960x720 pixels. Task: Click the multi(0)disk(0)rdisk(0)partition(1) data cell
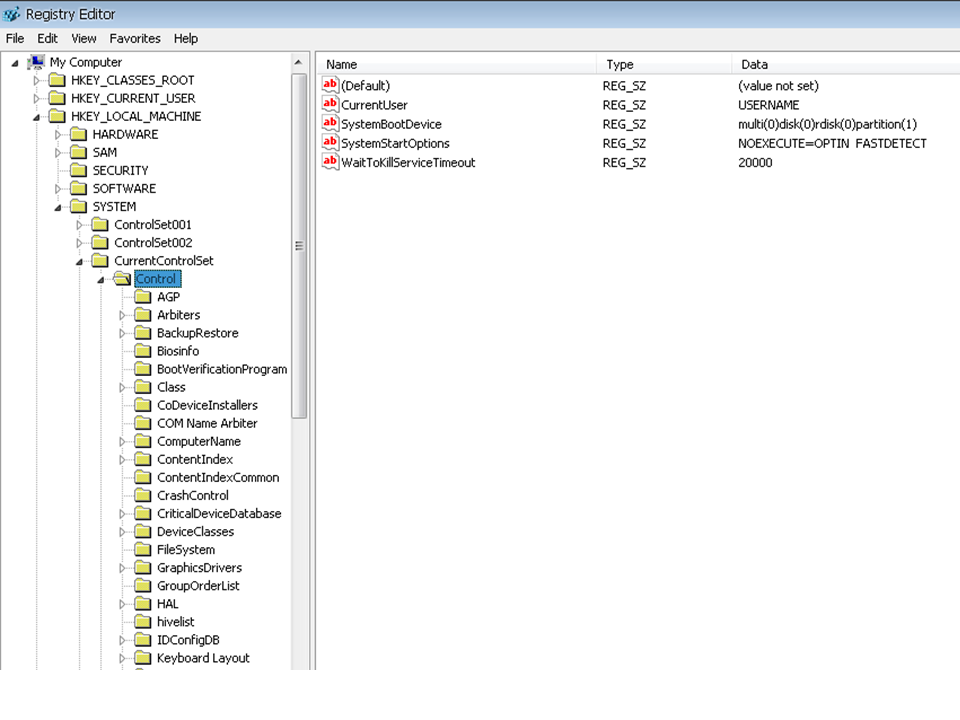tap(827, 124)
